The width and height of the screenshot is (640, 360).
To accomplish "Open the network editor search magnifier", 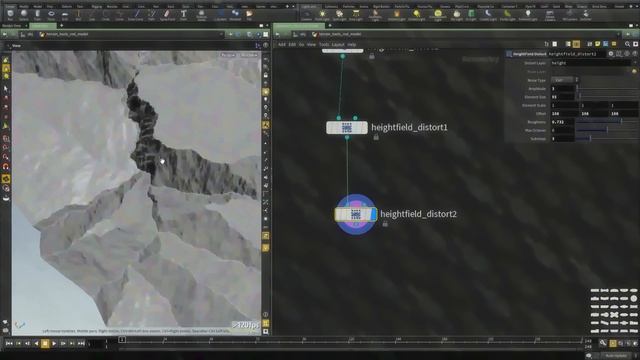I will click(627, 44).
